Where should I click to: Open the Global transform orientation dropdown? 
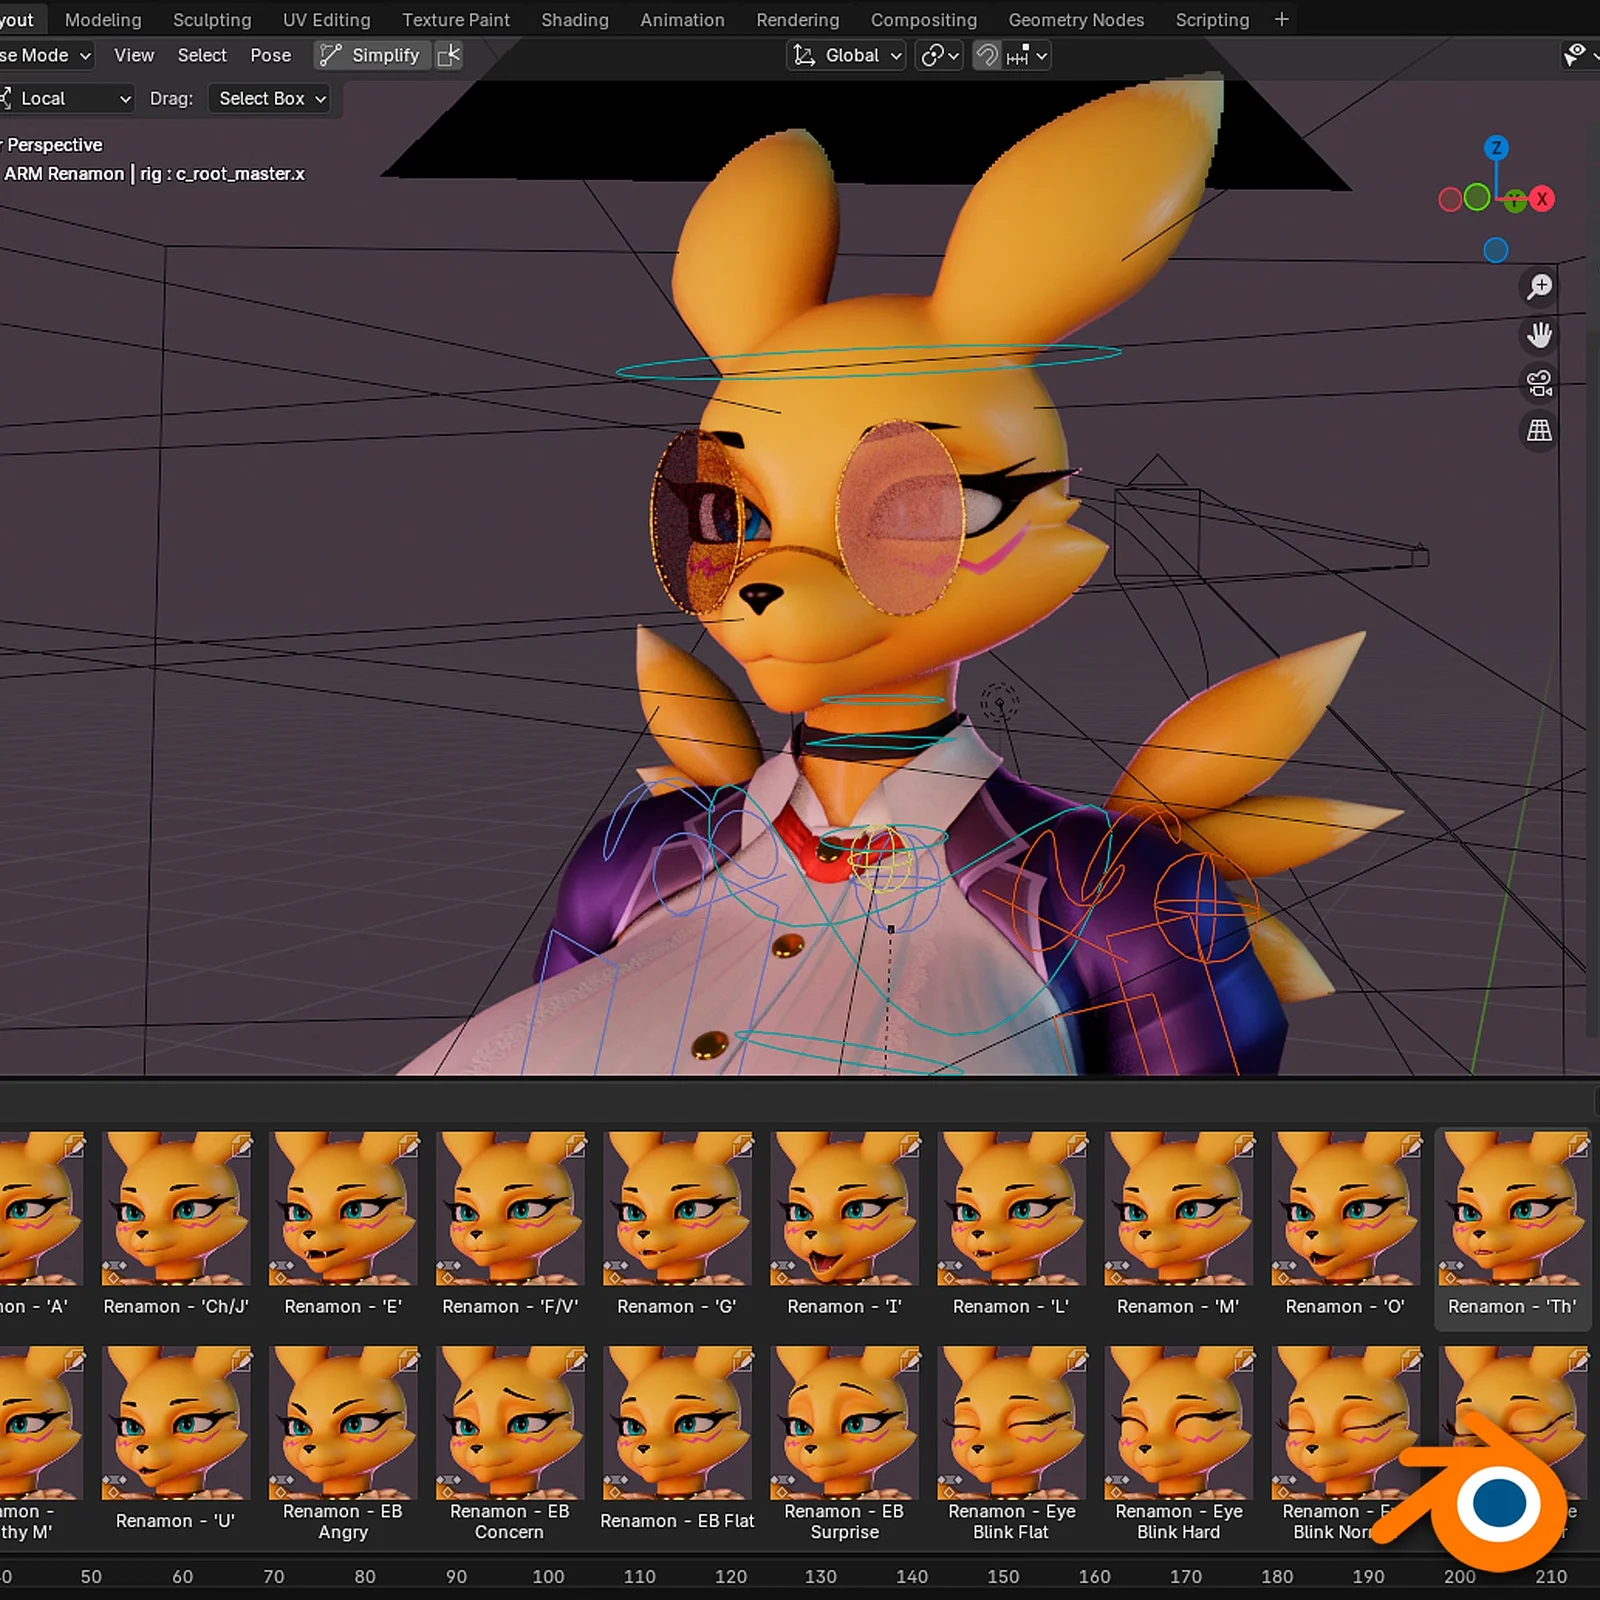[845, 55]
